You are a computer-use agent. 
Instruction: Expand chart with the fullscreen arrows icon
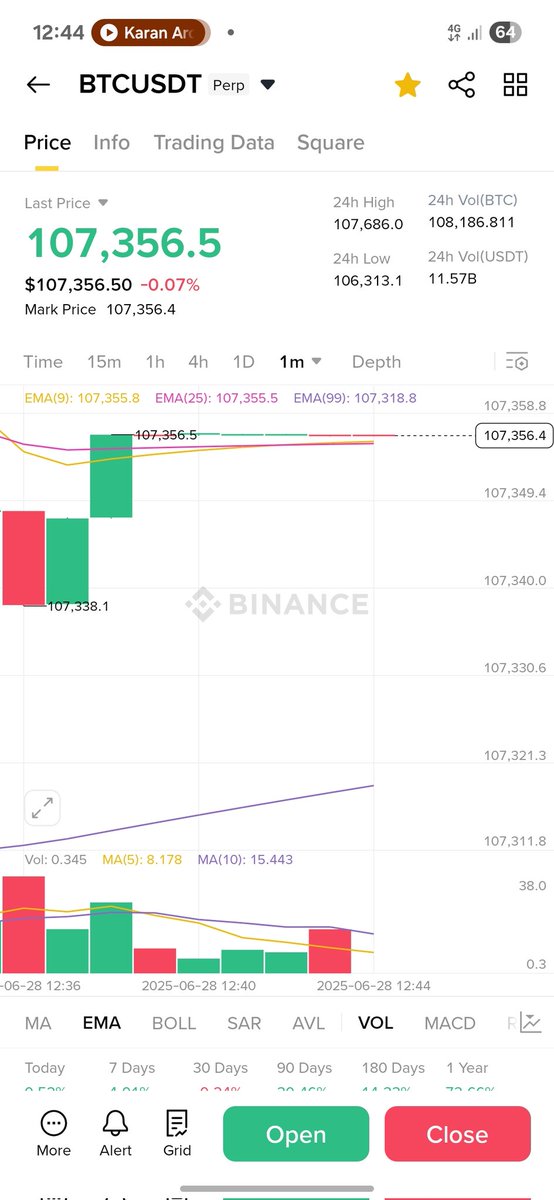pos(42,808)
